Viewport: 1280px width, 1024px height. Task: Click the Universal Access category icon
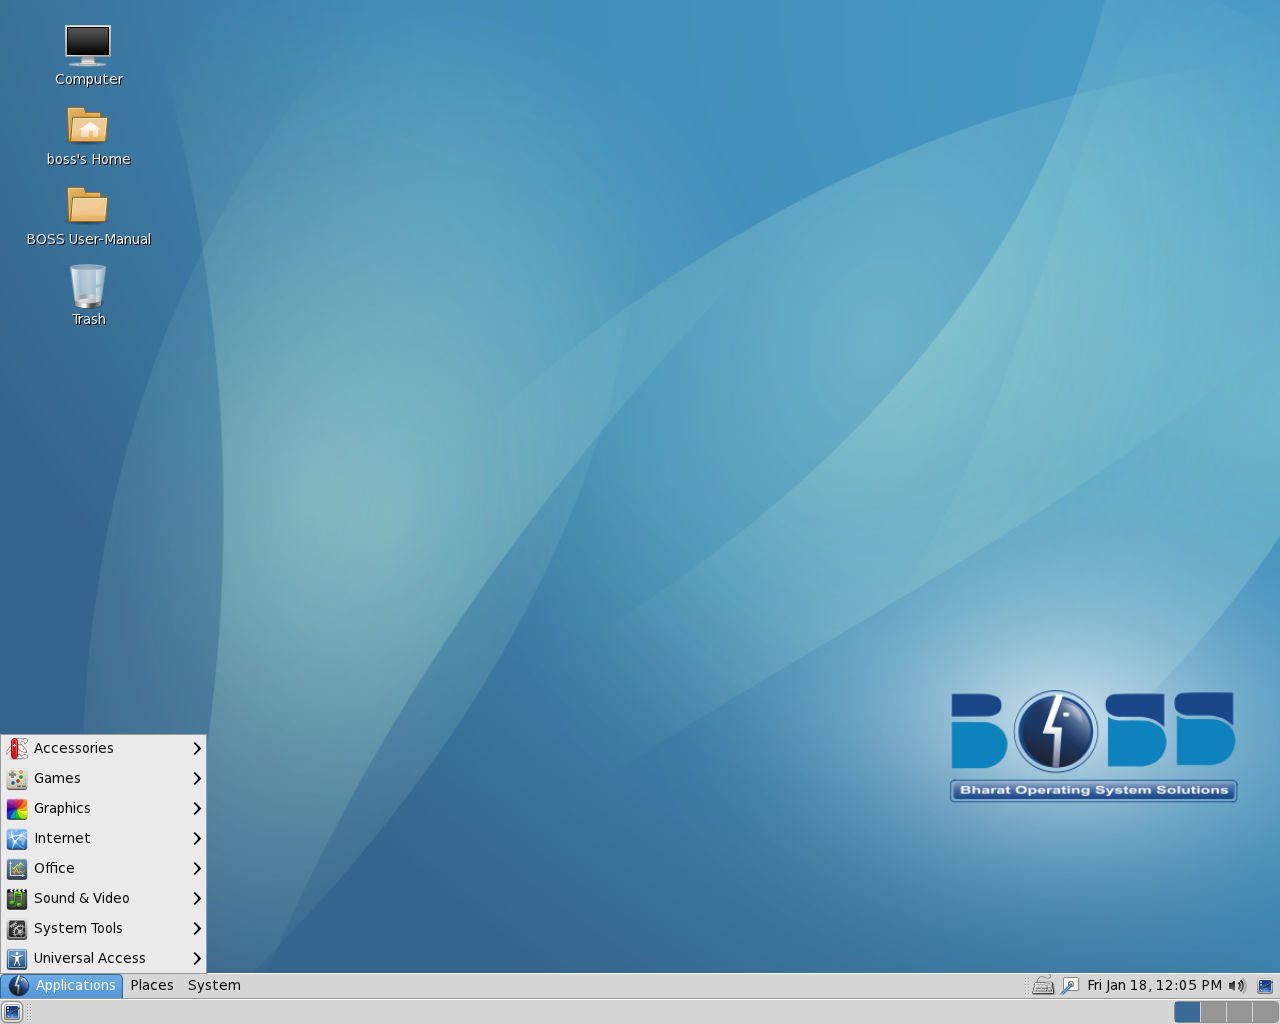point(17,958)
